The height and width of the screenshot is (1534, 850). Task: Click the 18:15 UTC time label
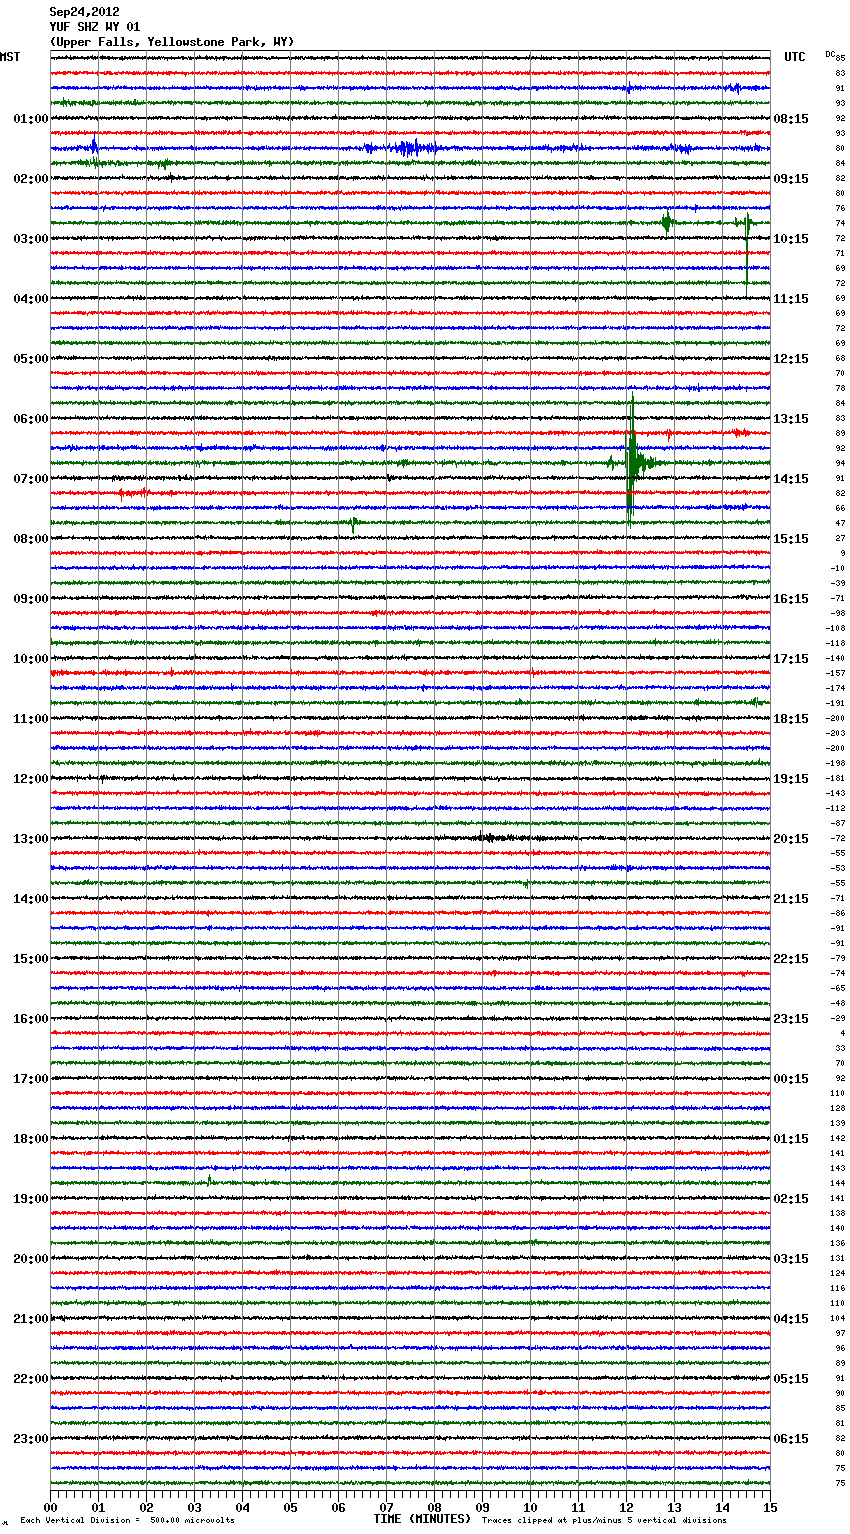(x=791, y=719)
